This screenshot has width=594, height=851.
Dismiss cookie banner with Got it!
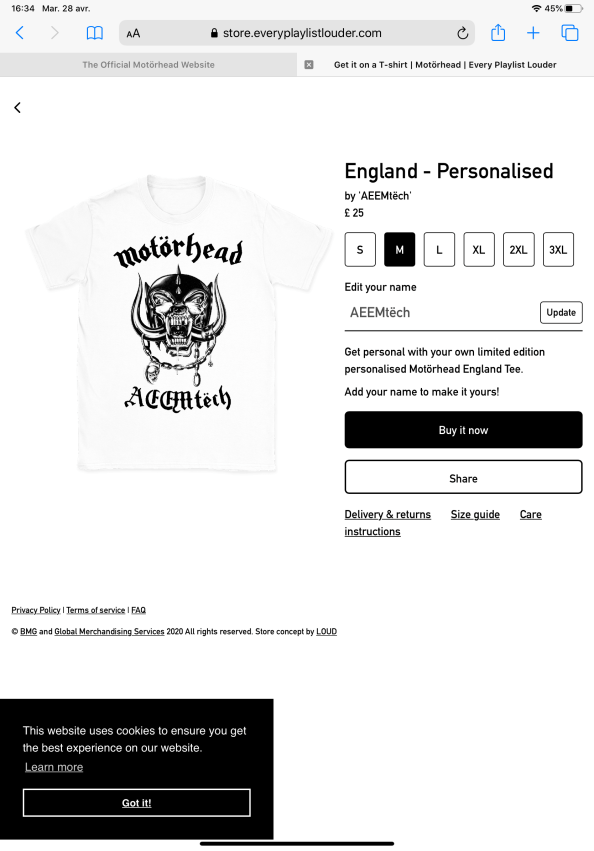[x=136, y=803]
